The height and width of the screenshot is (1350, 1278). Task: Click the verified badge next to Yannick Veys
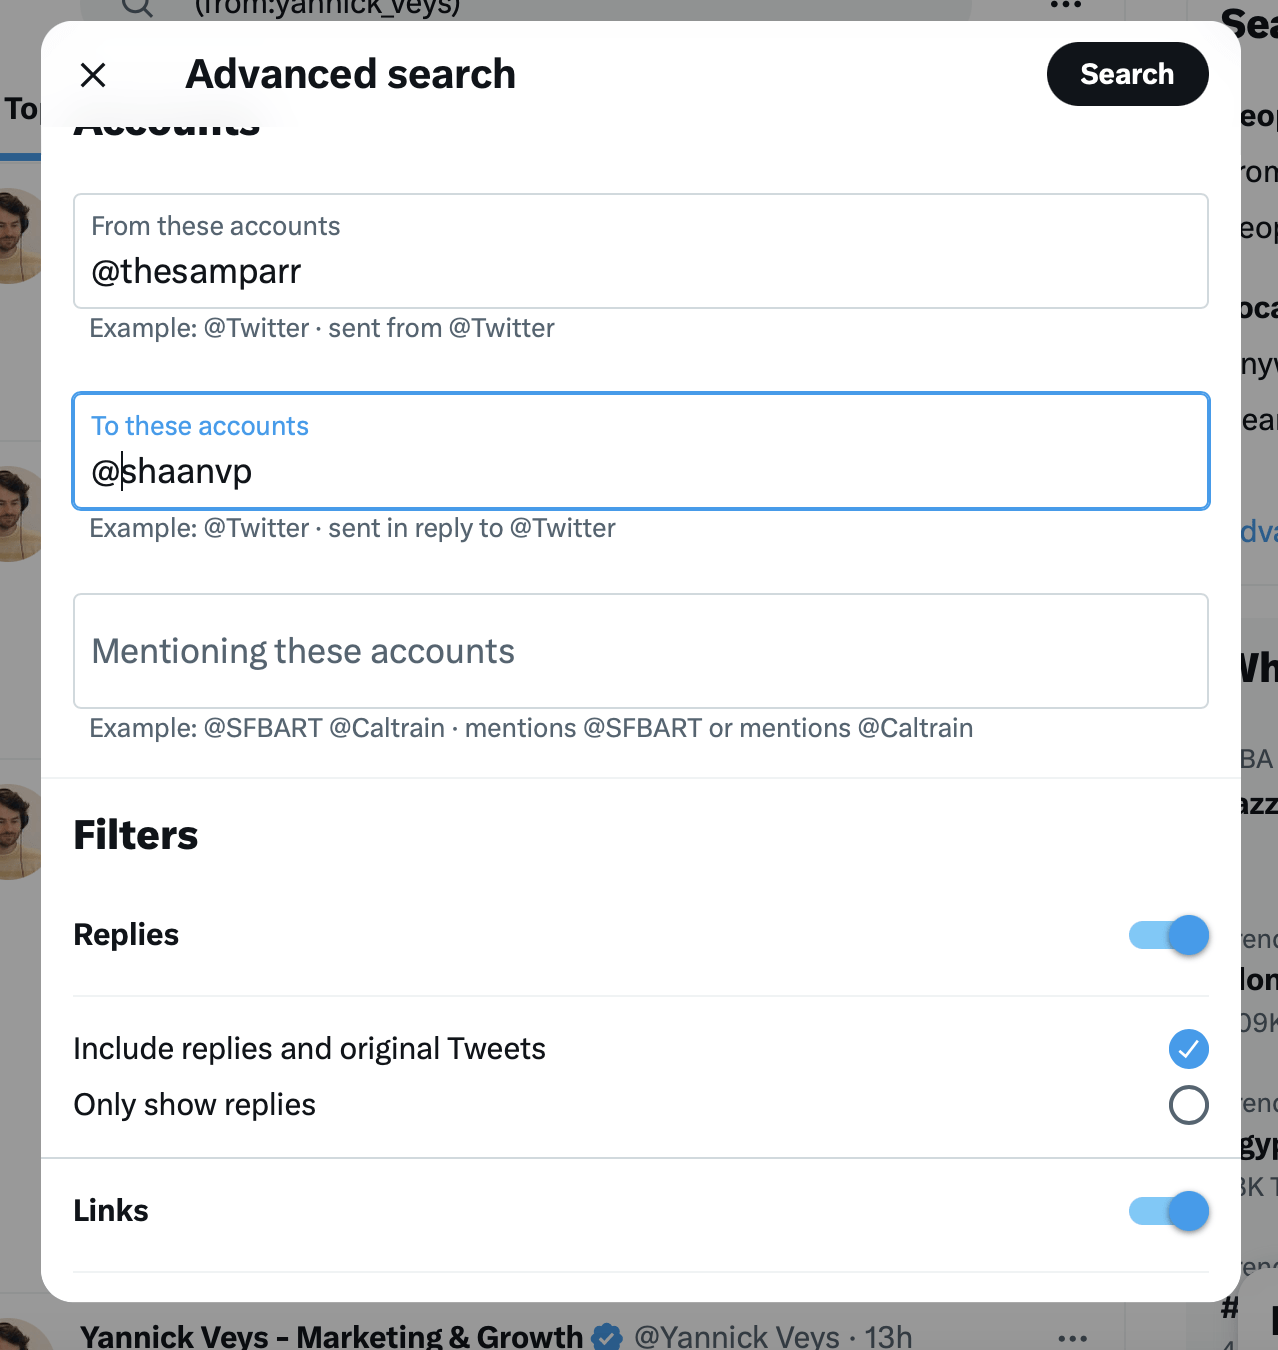(606, 1337)
